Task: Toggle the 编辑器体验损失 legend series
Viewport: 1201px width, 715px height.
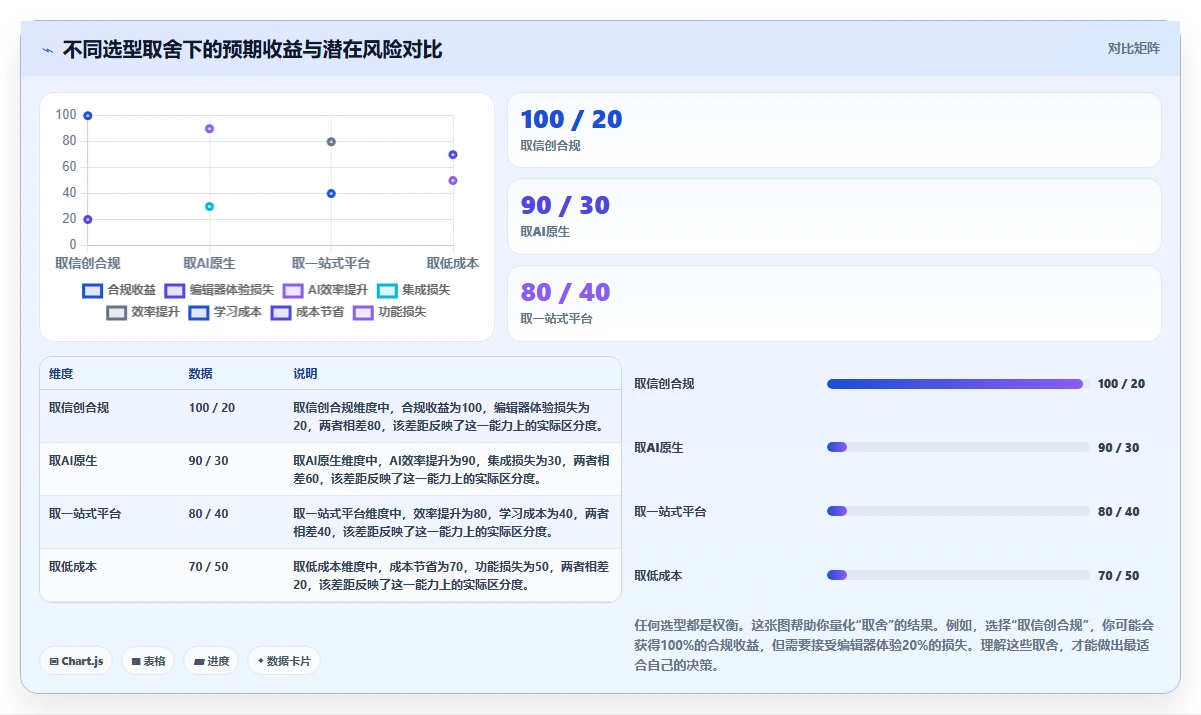Action: (x=219, y=290)
